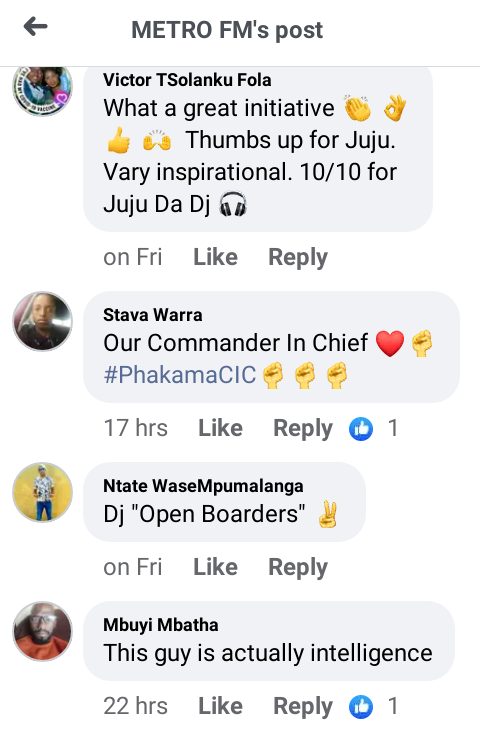Open Stava Warra's profile picture
480x731 pixels.
[x=42, y=321]
